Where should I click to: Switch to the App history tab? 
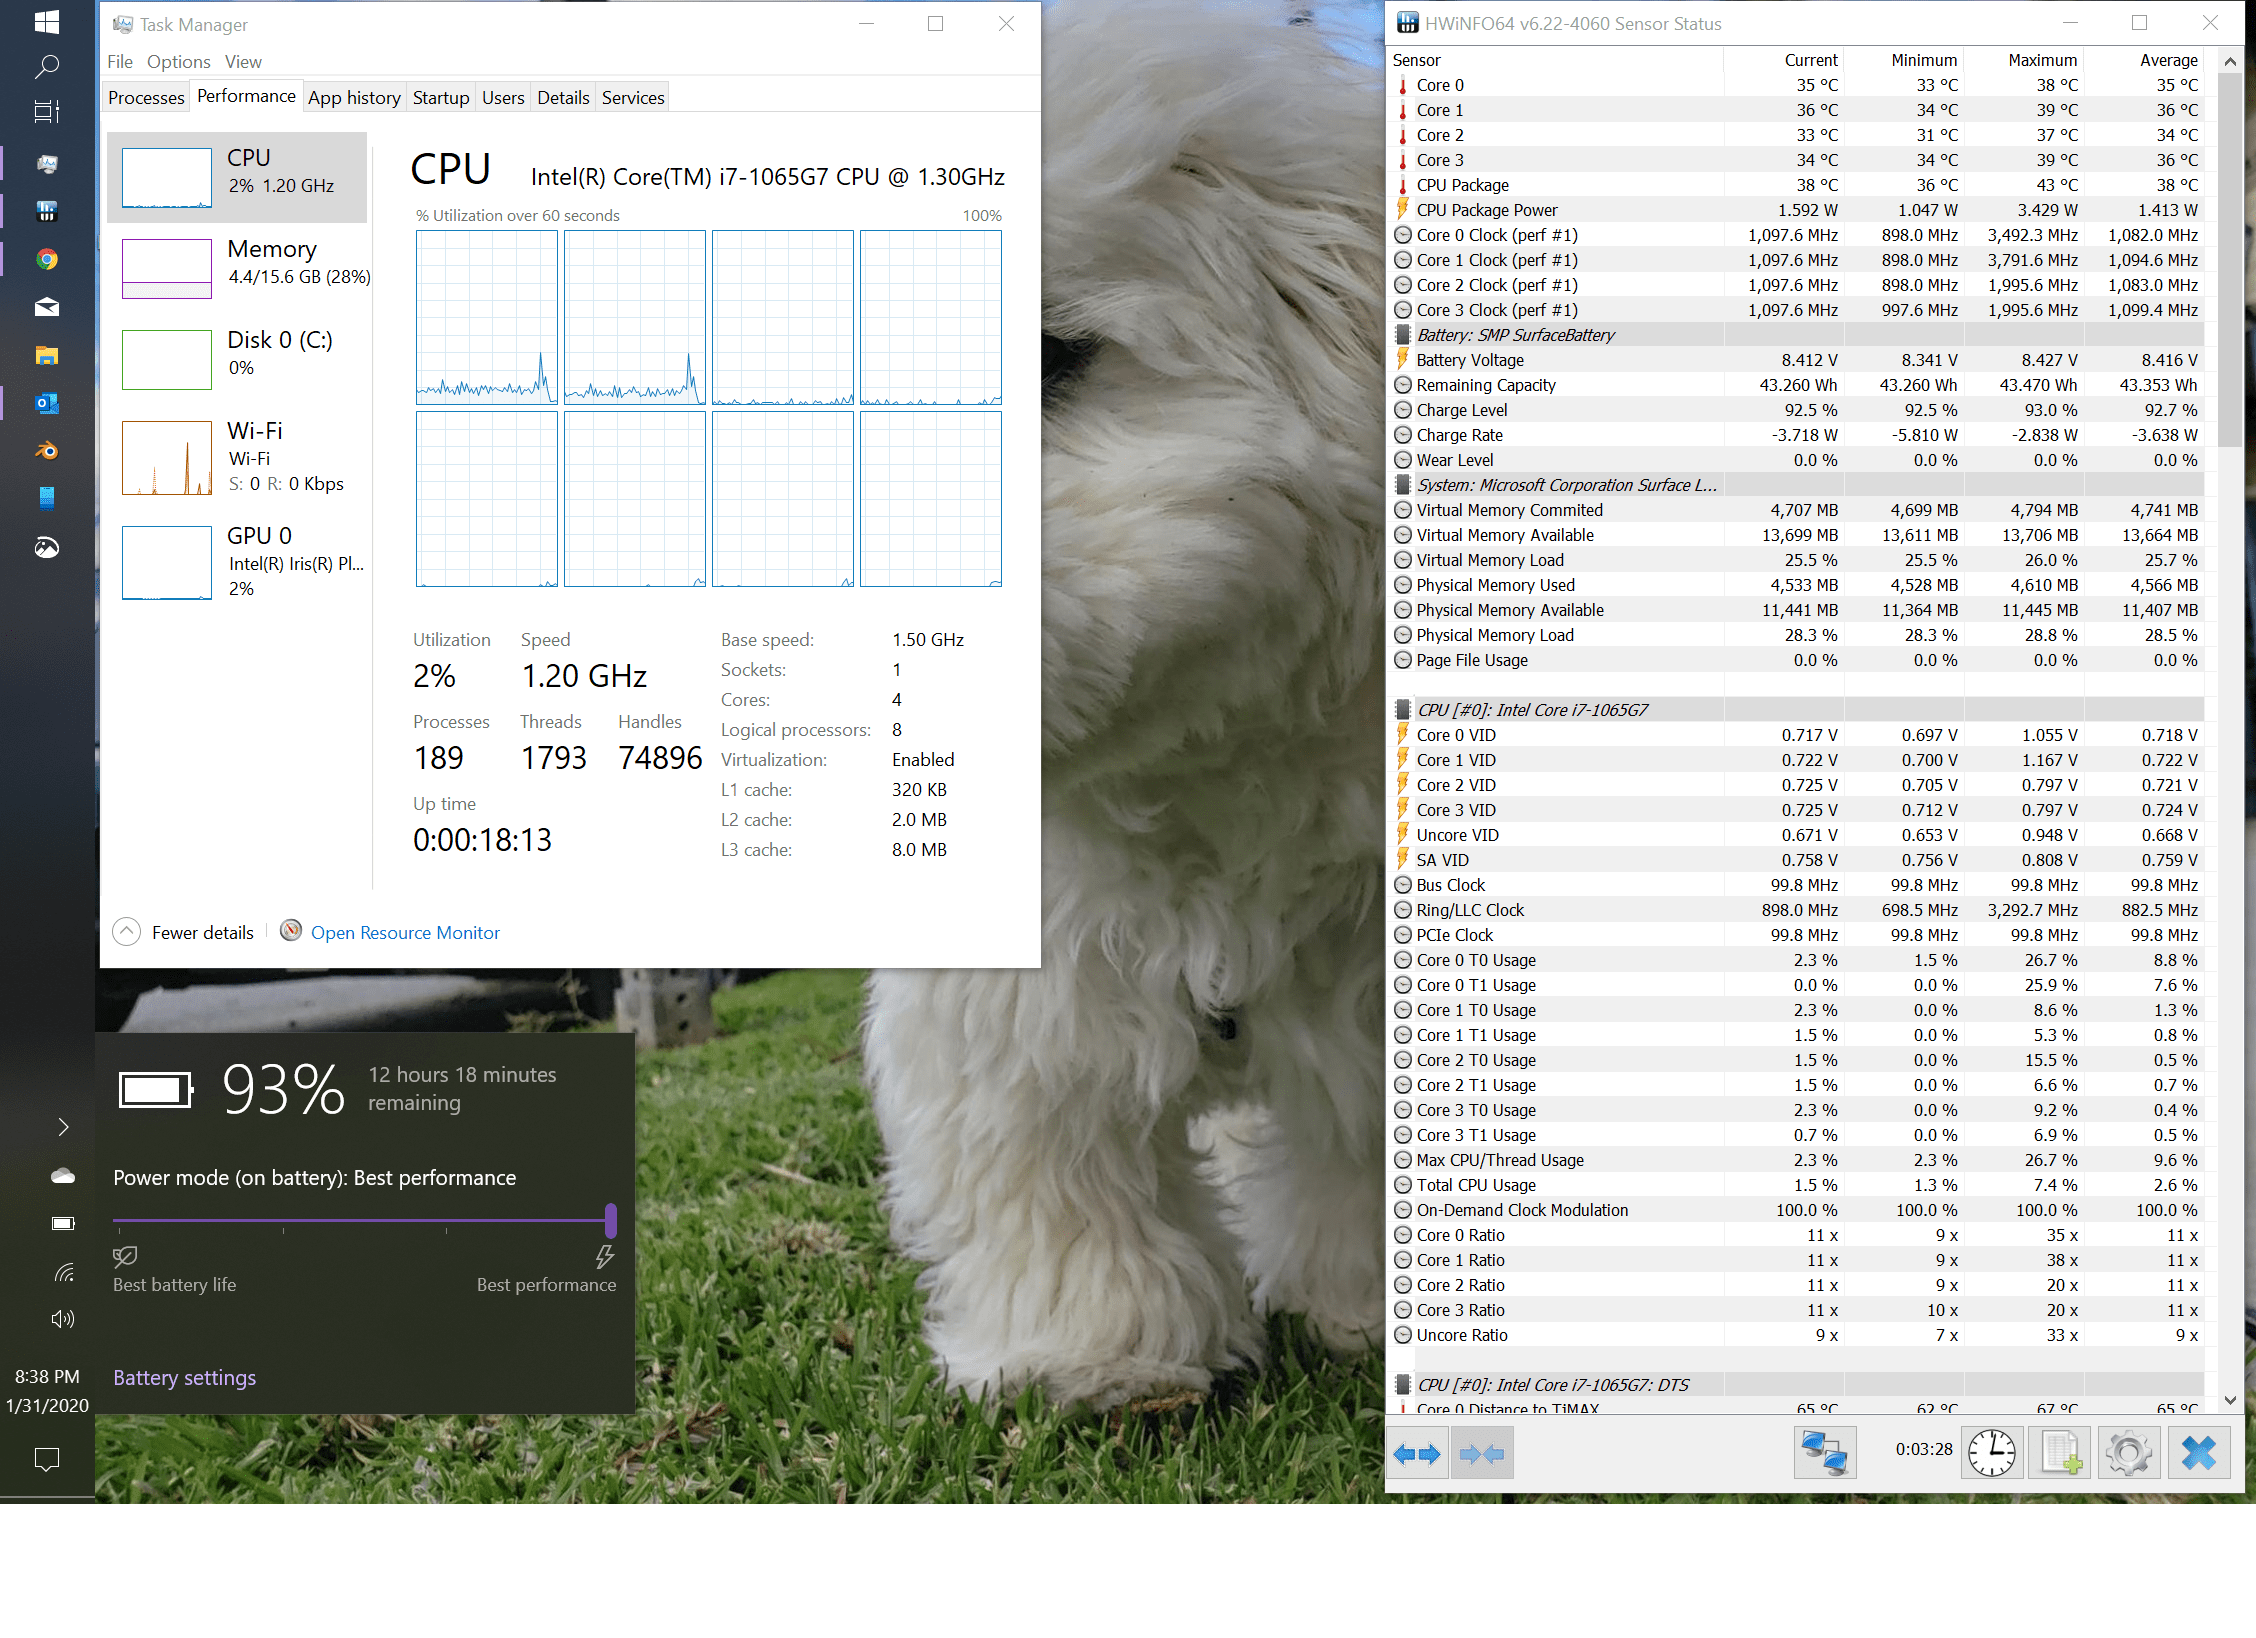point(354,97)
